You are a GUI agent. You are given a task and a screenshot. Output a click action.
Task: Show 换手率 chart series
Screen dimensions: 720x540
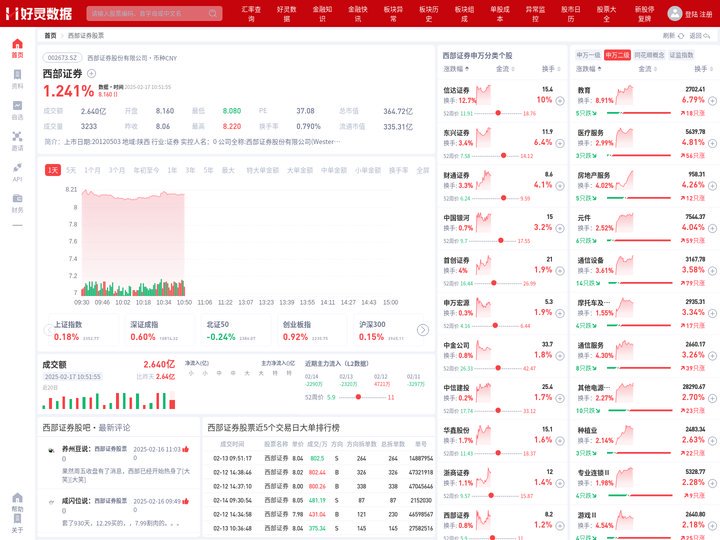click(399, 170)
